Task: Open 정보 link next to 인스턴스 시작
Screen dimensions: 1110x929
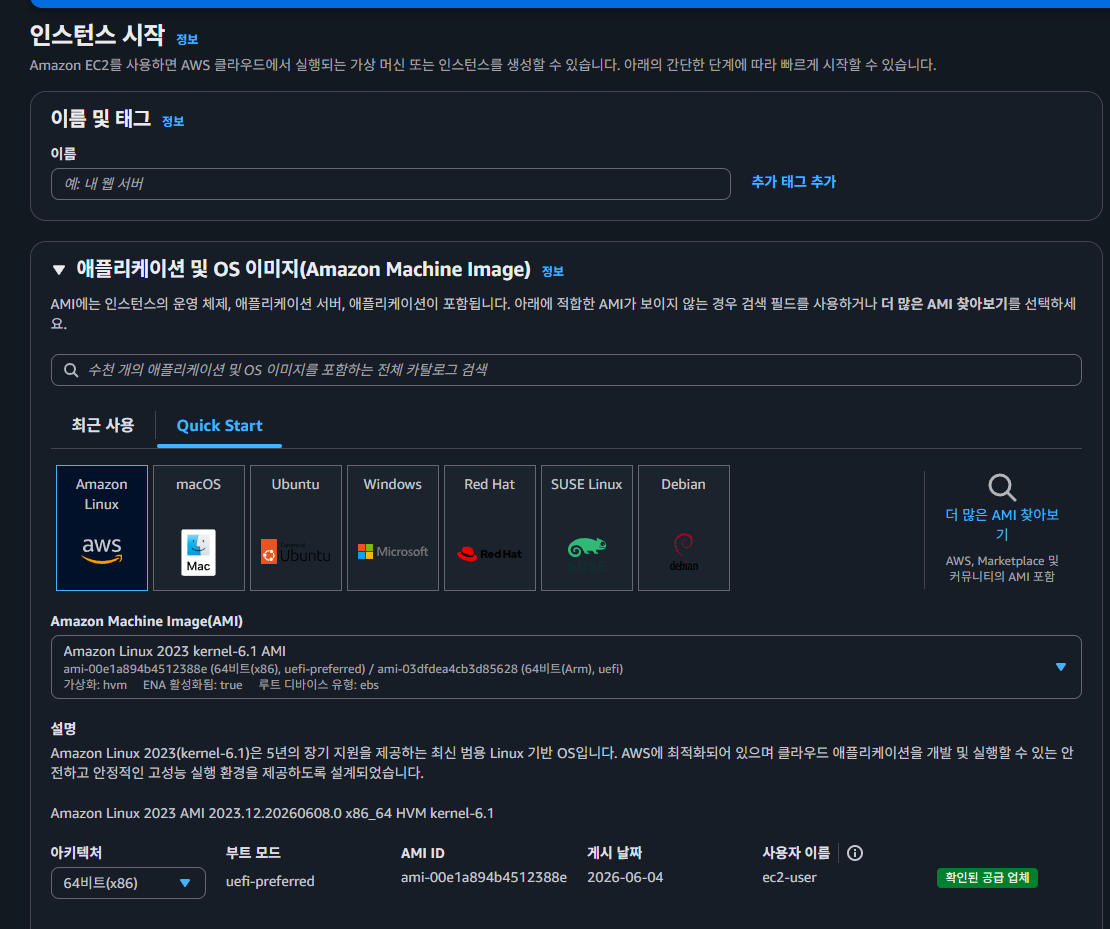Action: tap(187, 40)
